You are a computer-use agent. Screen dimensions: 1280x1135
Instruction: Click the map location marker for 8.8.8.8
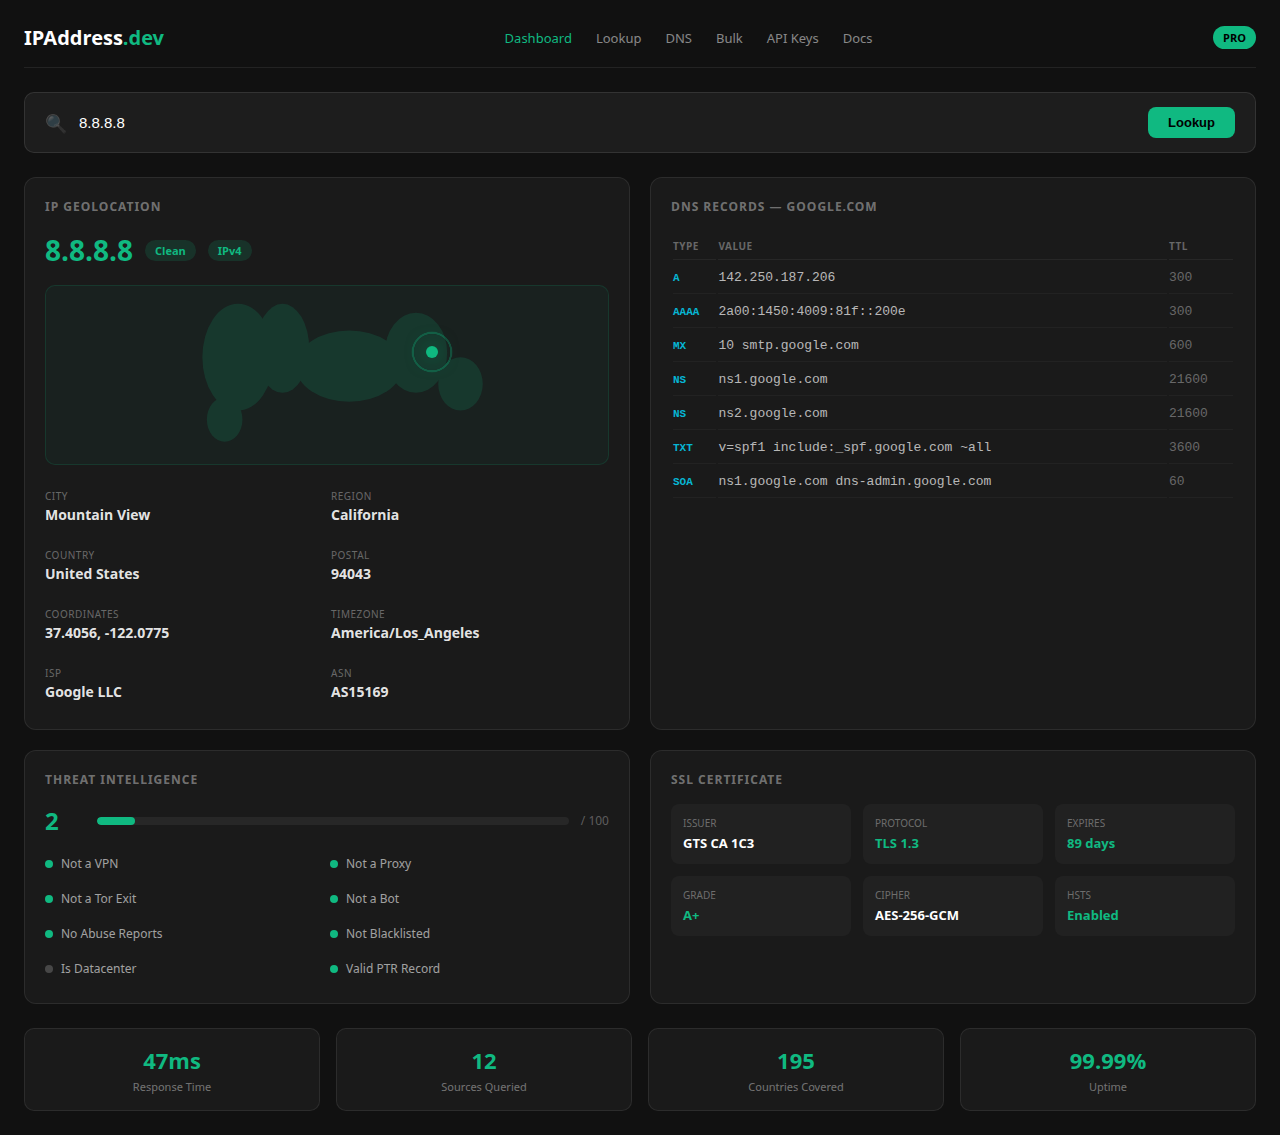pyautogui.click(x=432, y=352)
